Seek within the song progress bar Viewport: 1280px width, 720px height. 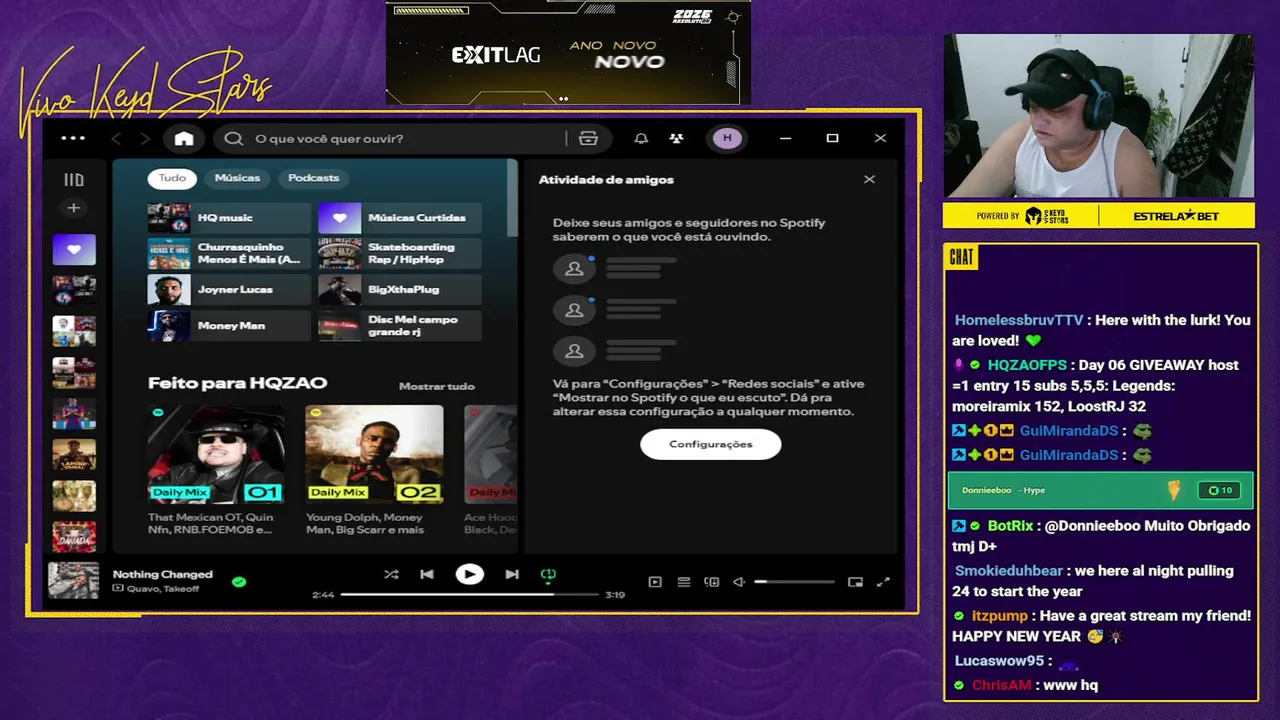(x=469, y=594)
